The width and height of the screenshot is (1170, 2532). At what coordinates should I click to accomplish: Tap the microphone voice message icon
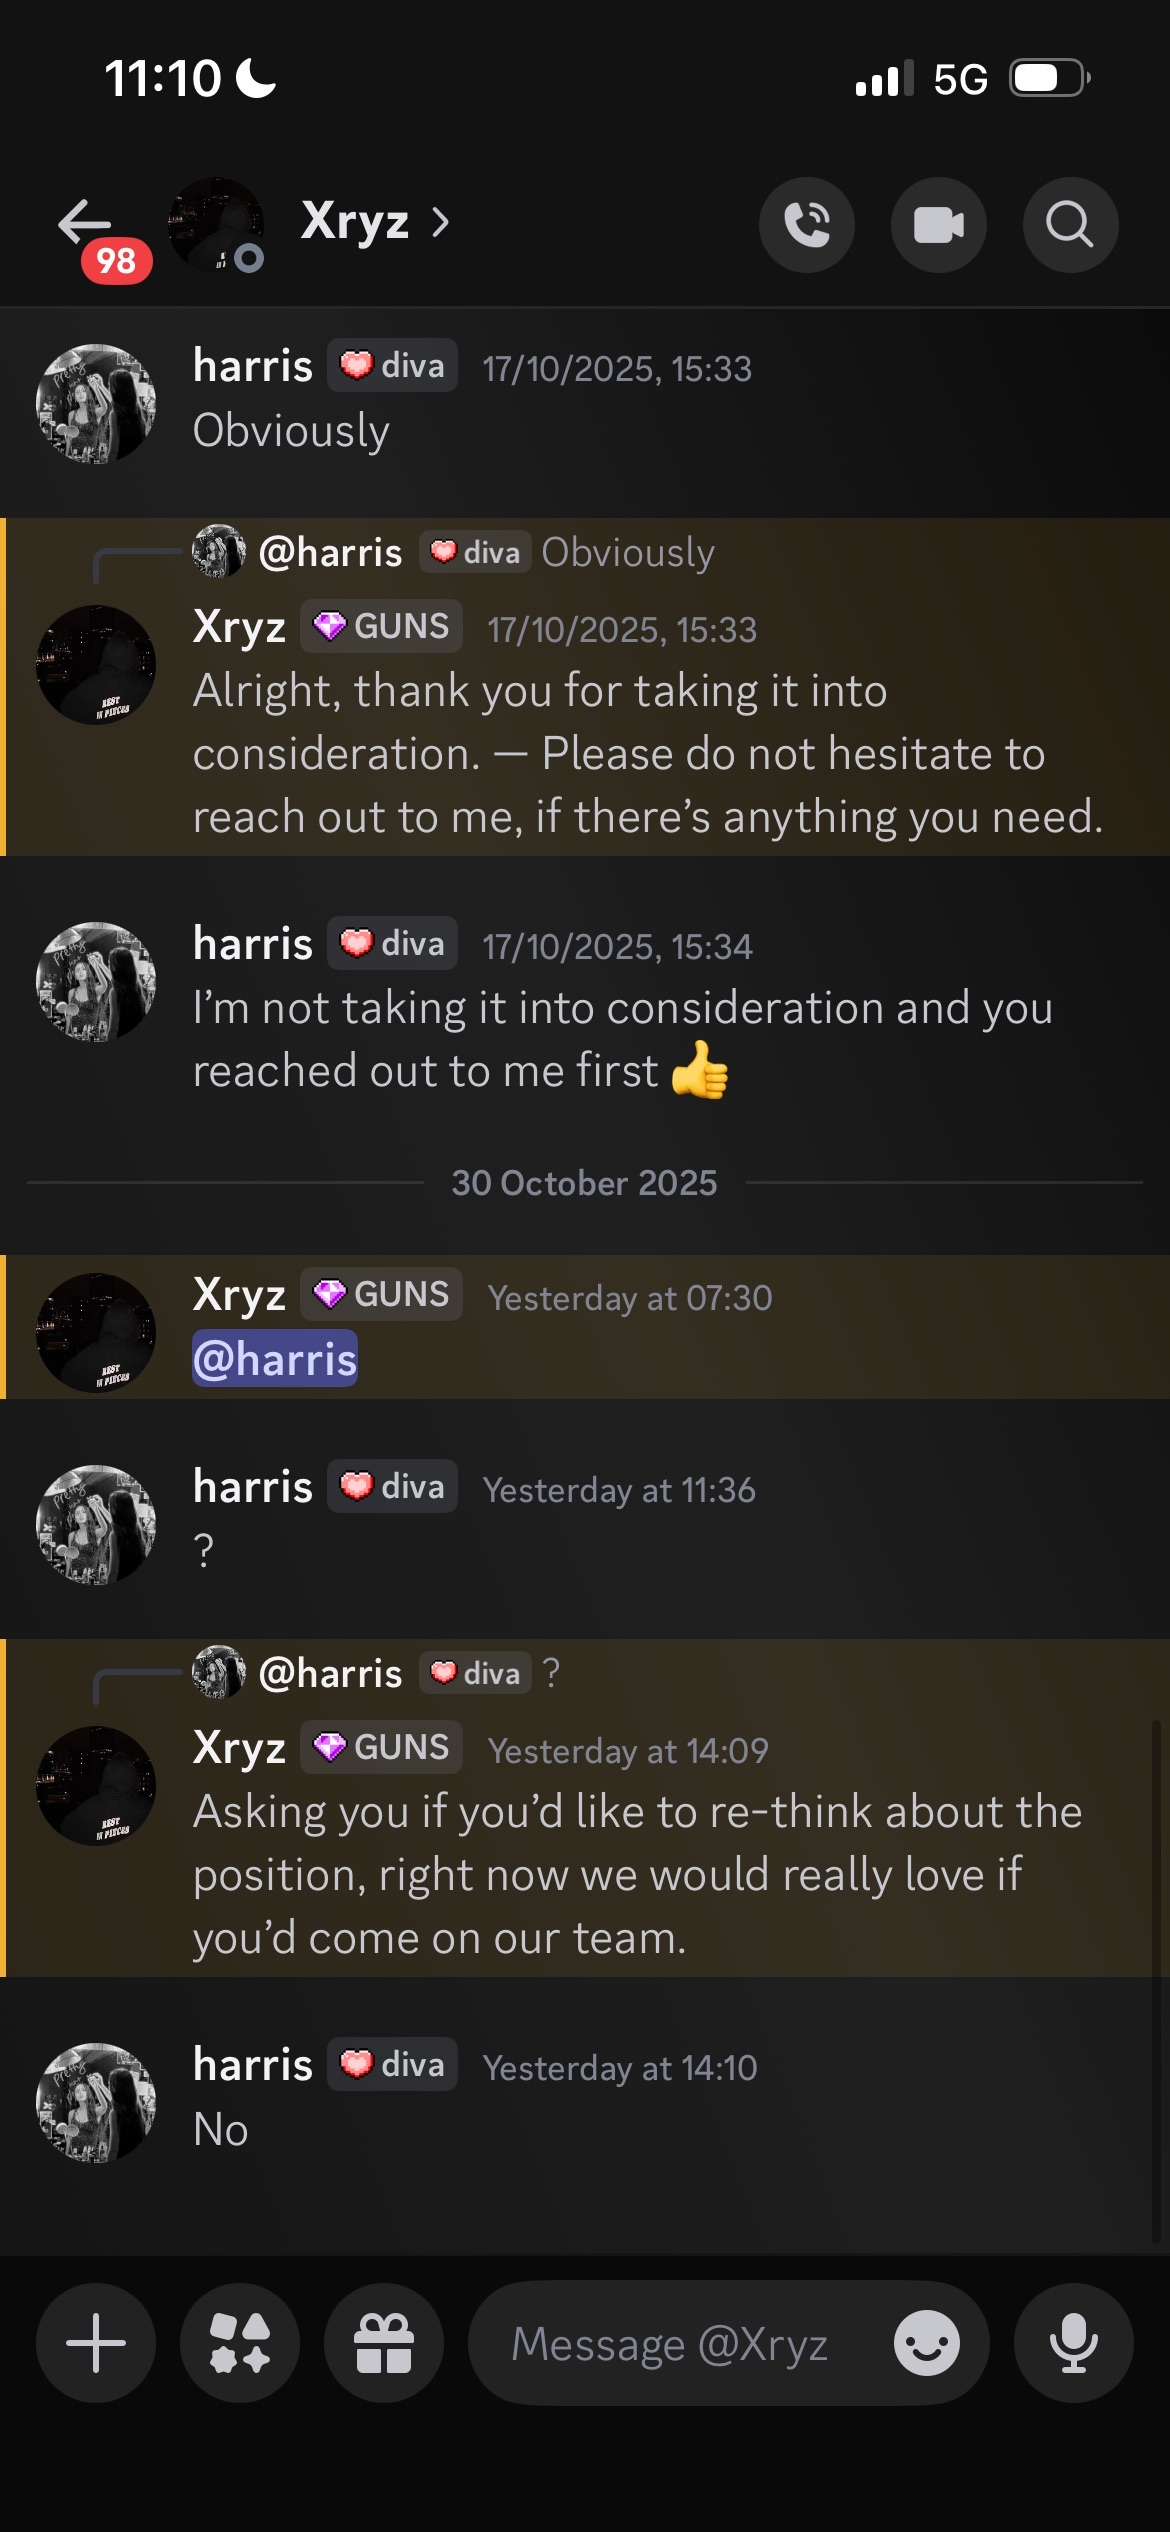[1073, 2343]
